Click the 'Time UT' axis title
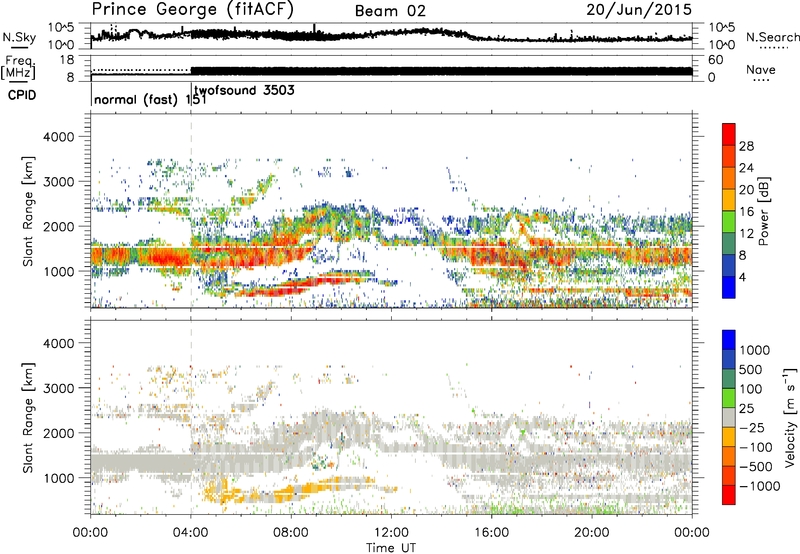 tap(391, 548)
